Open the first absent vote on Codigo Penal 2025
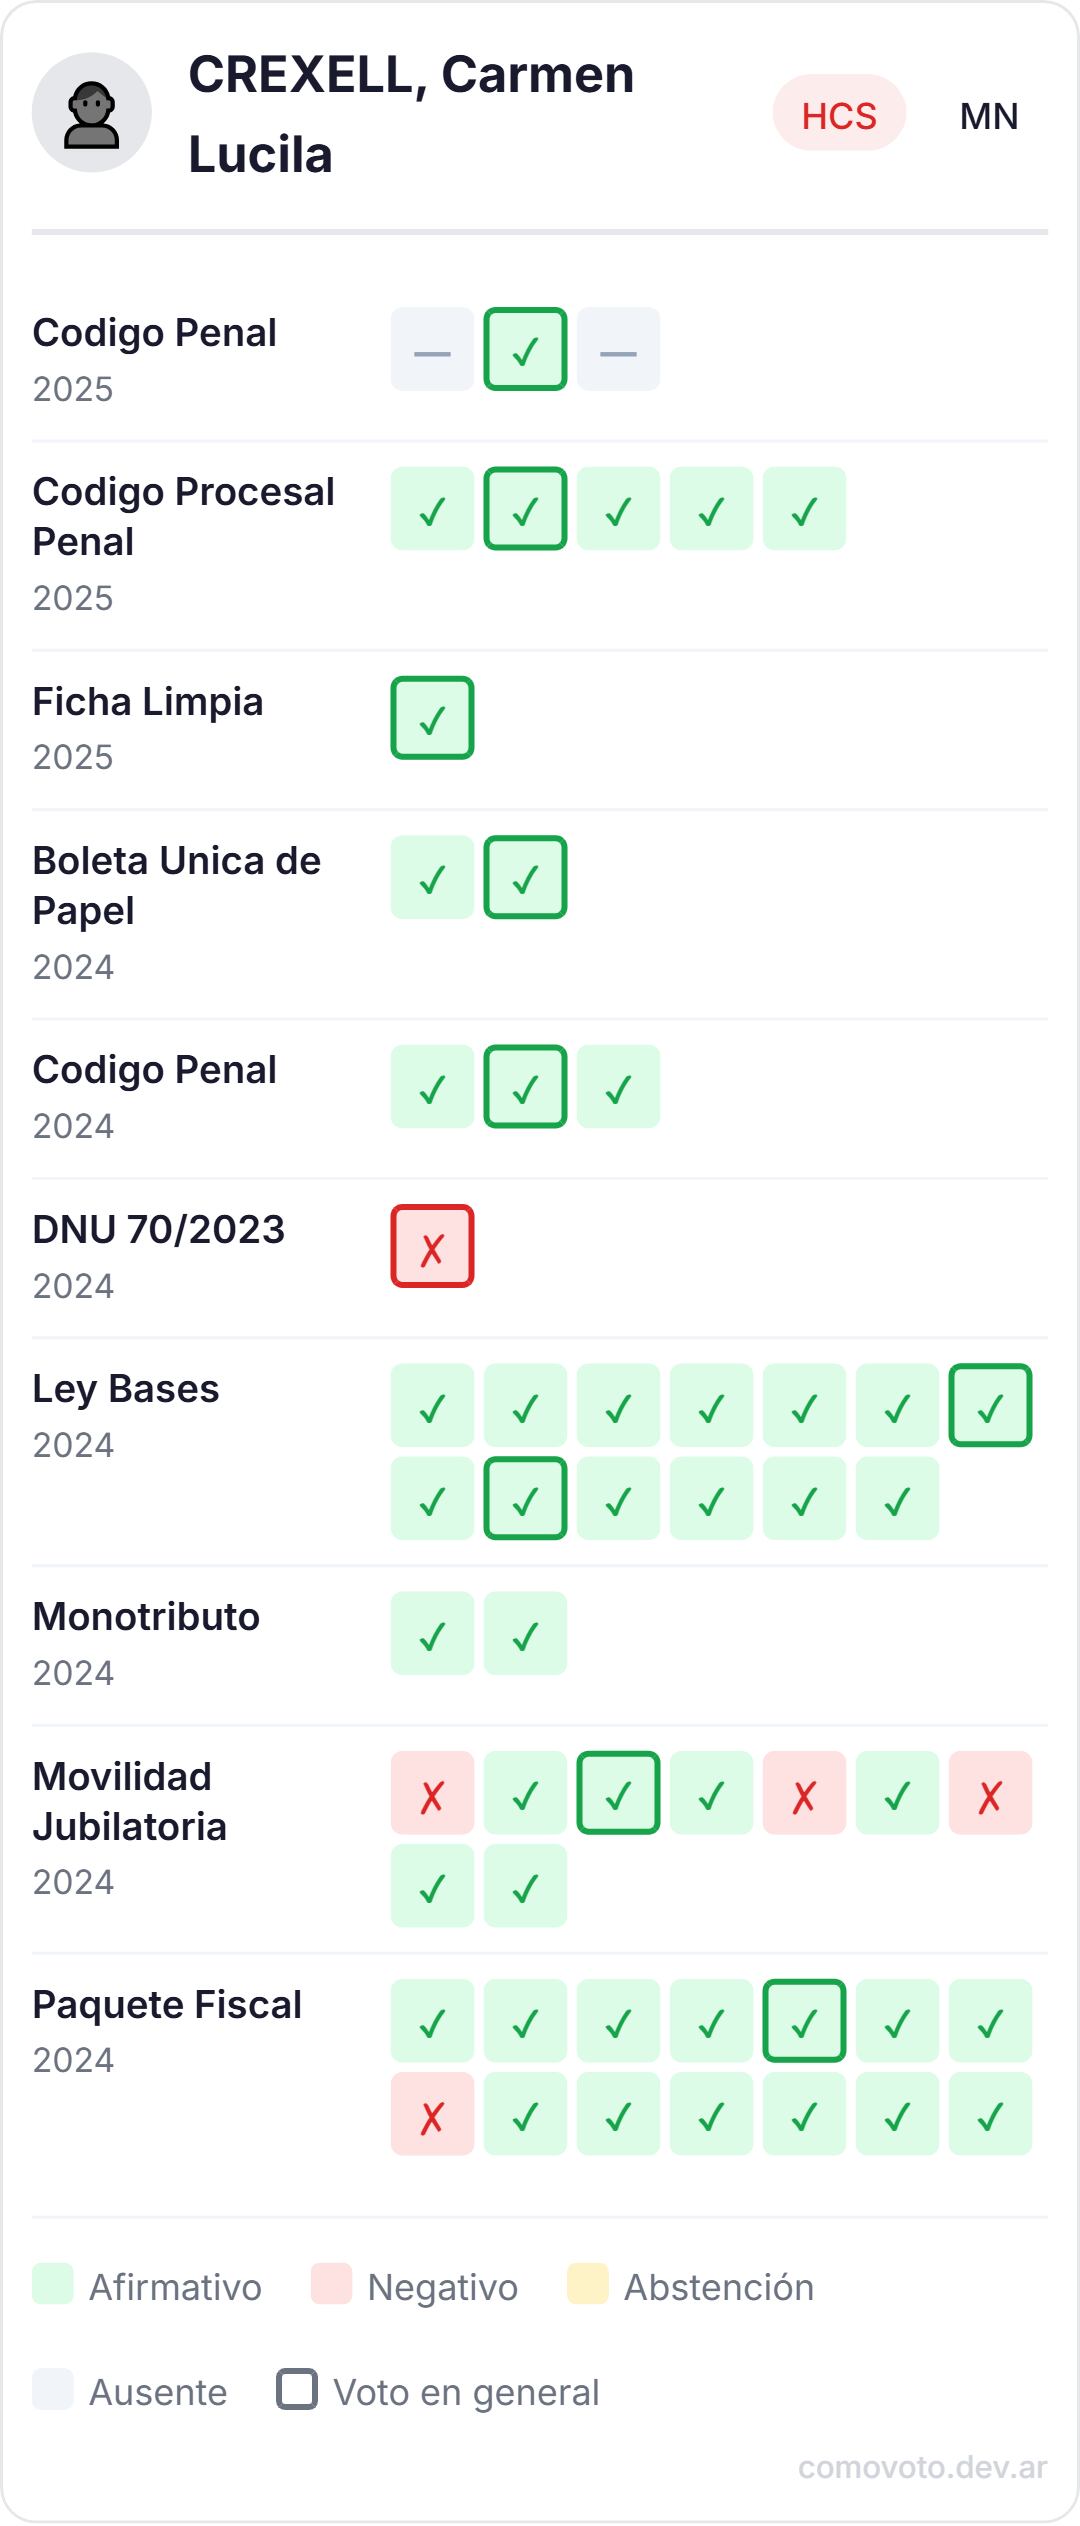 [x=433, y=349]
